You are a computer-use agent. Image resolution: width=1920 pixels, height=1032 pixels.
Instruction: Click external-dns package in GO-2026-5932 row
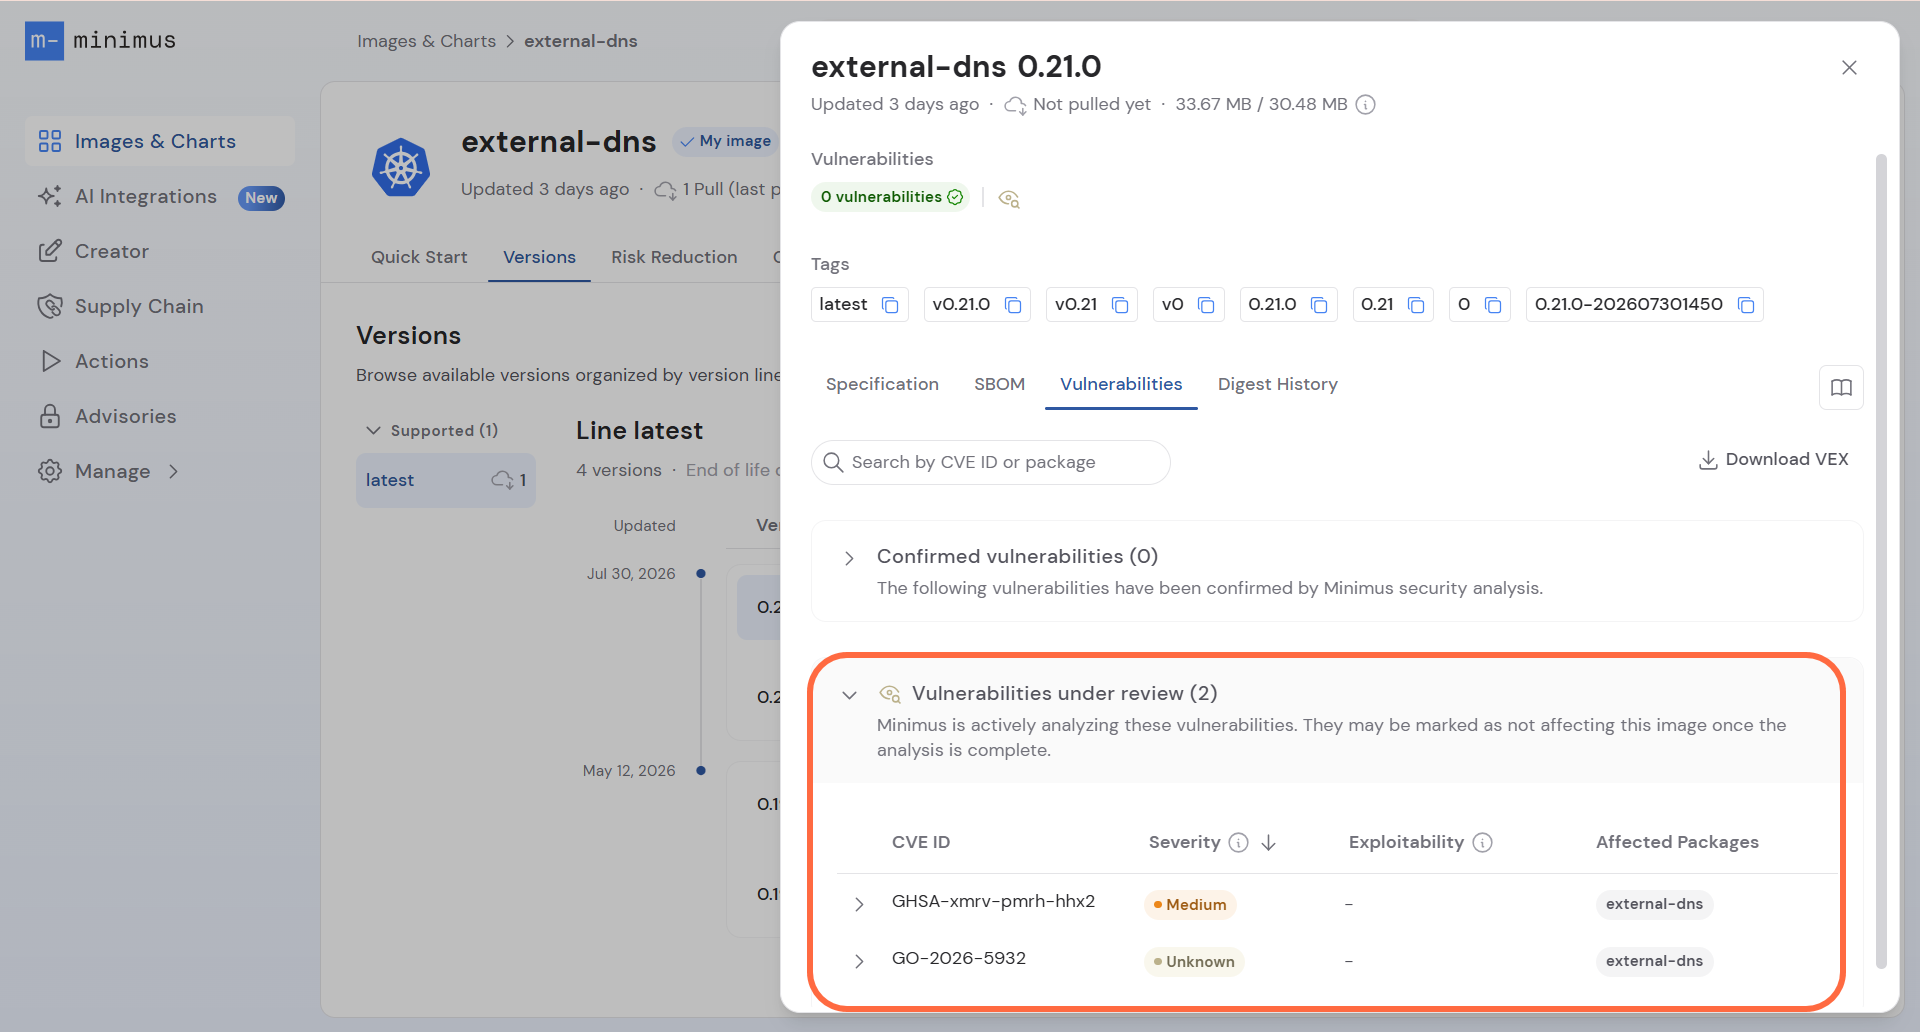(x=1654, y=961)
